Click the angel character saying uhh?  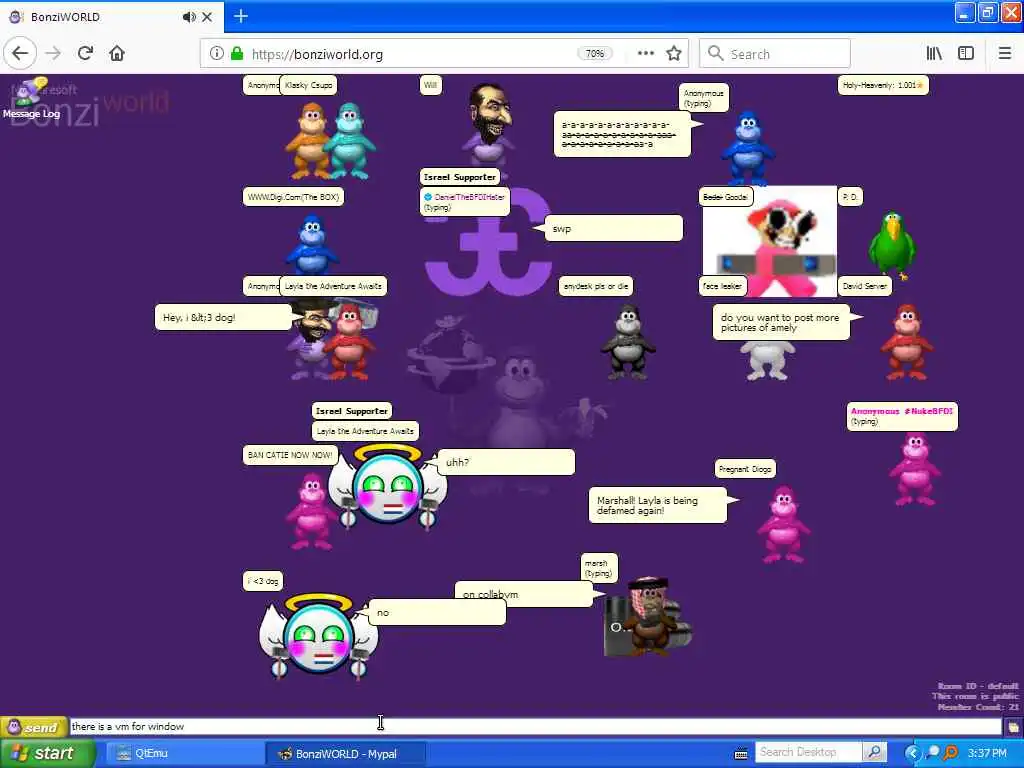(x=388, y=487)
